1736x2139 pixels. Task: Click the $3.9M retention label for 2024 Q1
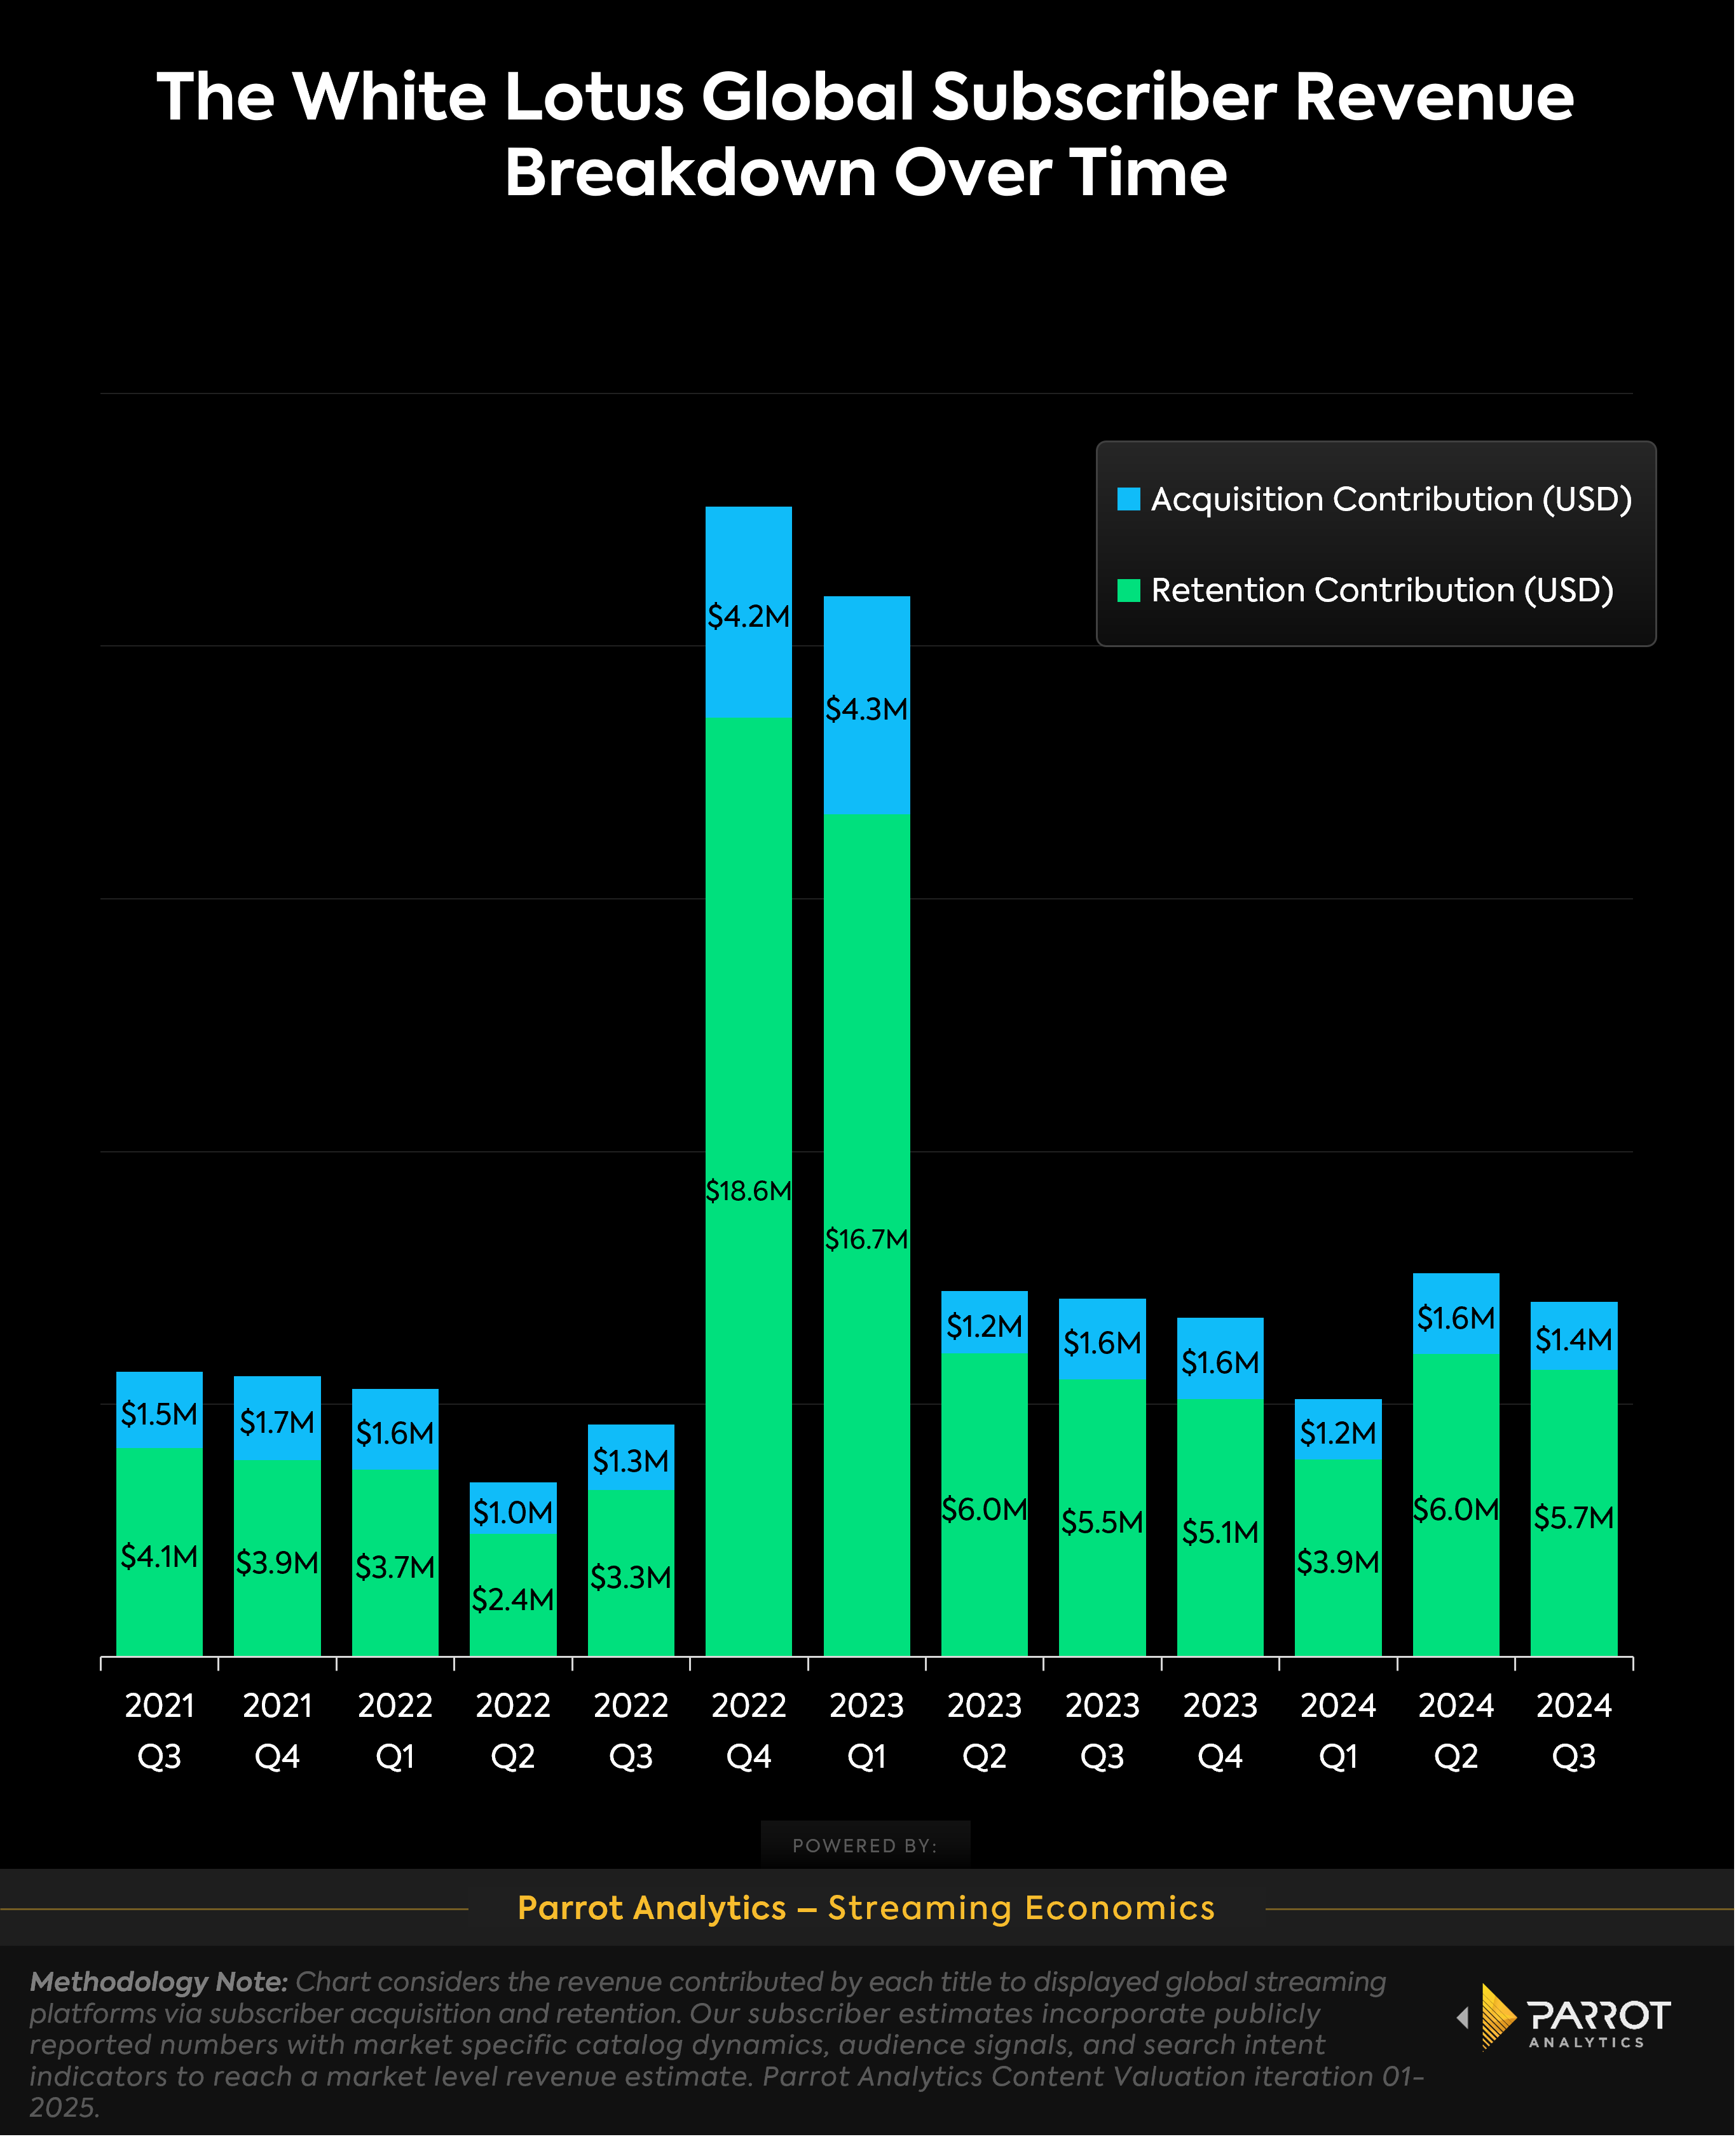pyautogui.click(x=1338, y=1562)
